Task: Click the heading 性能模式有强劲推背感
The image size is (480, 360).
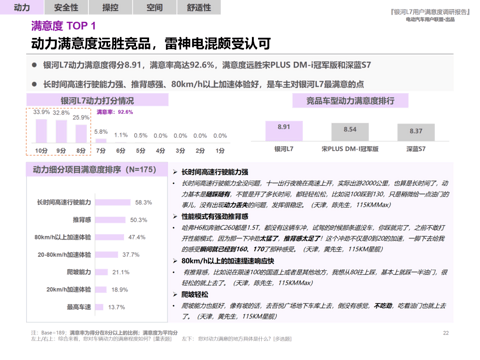Action: pyautogui.click(x=215, y=216)
